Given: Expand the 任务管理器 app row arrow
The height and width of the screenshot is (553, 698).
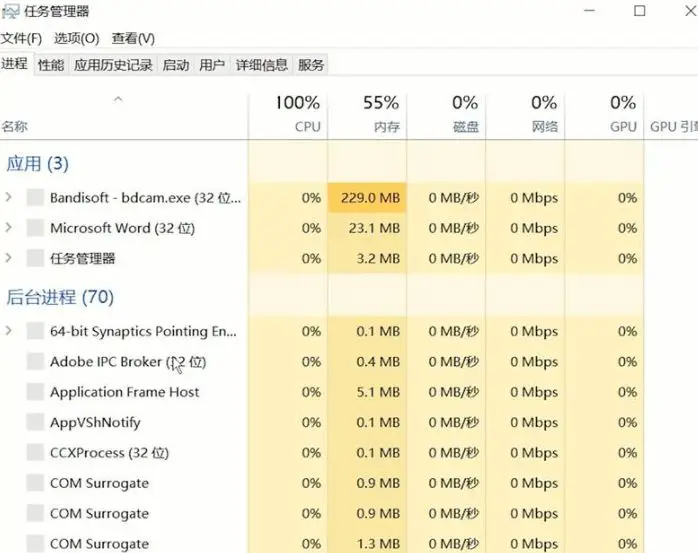Looking at the screenshot, I should (9, 258).
